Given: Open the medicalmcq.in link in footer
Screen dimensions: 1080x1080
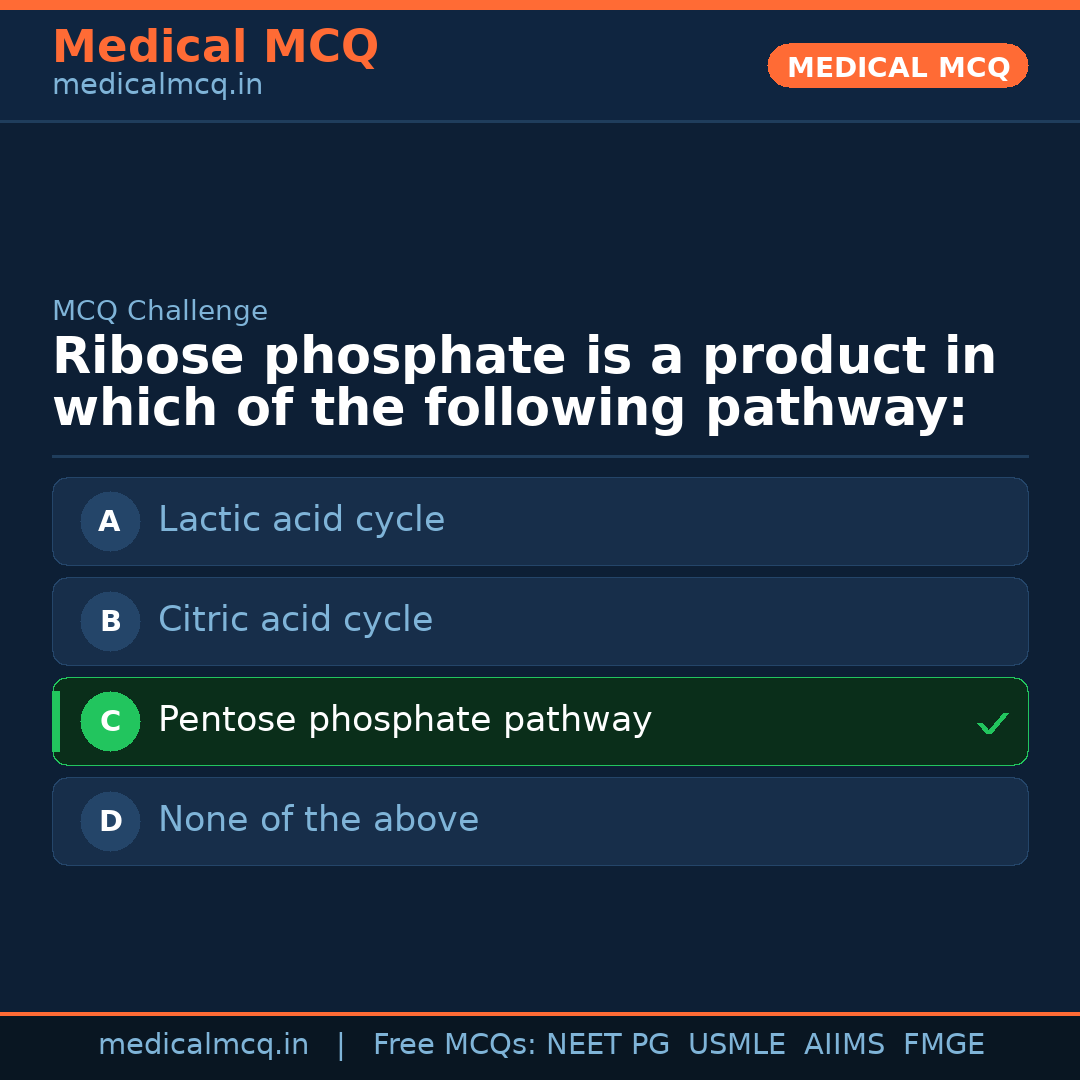Looking at the screenshot, I should (203, 1045).
